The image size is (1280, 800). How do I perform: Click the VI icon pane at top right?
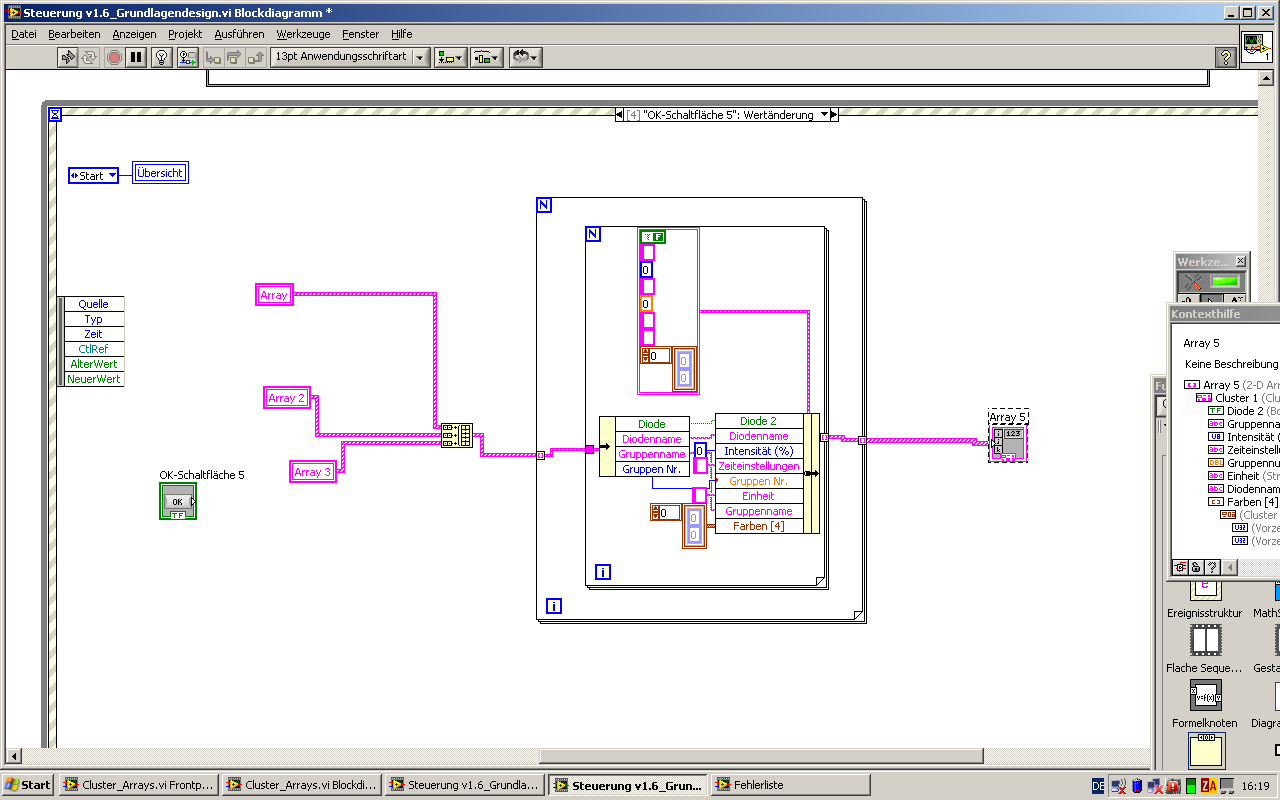pos(1257,47)
